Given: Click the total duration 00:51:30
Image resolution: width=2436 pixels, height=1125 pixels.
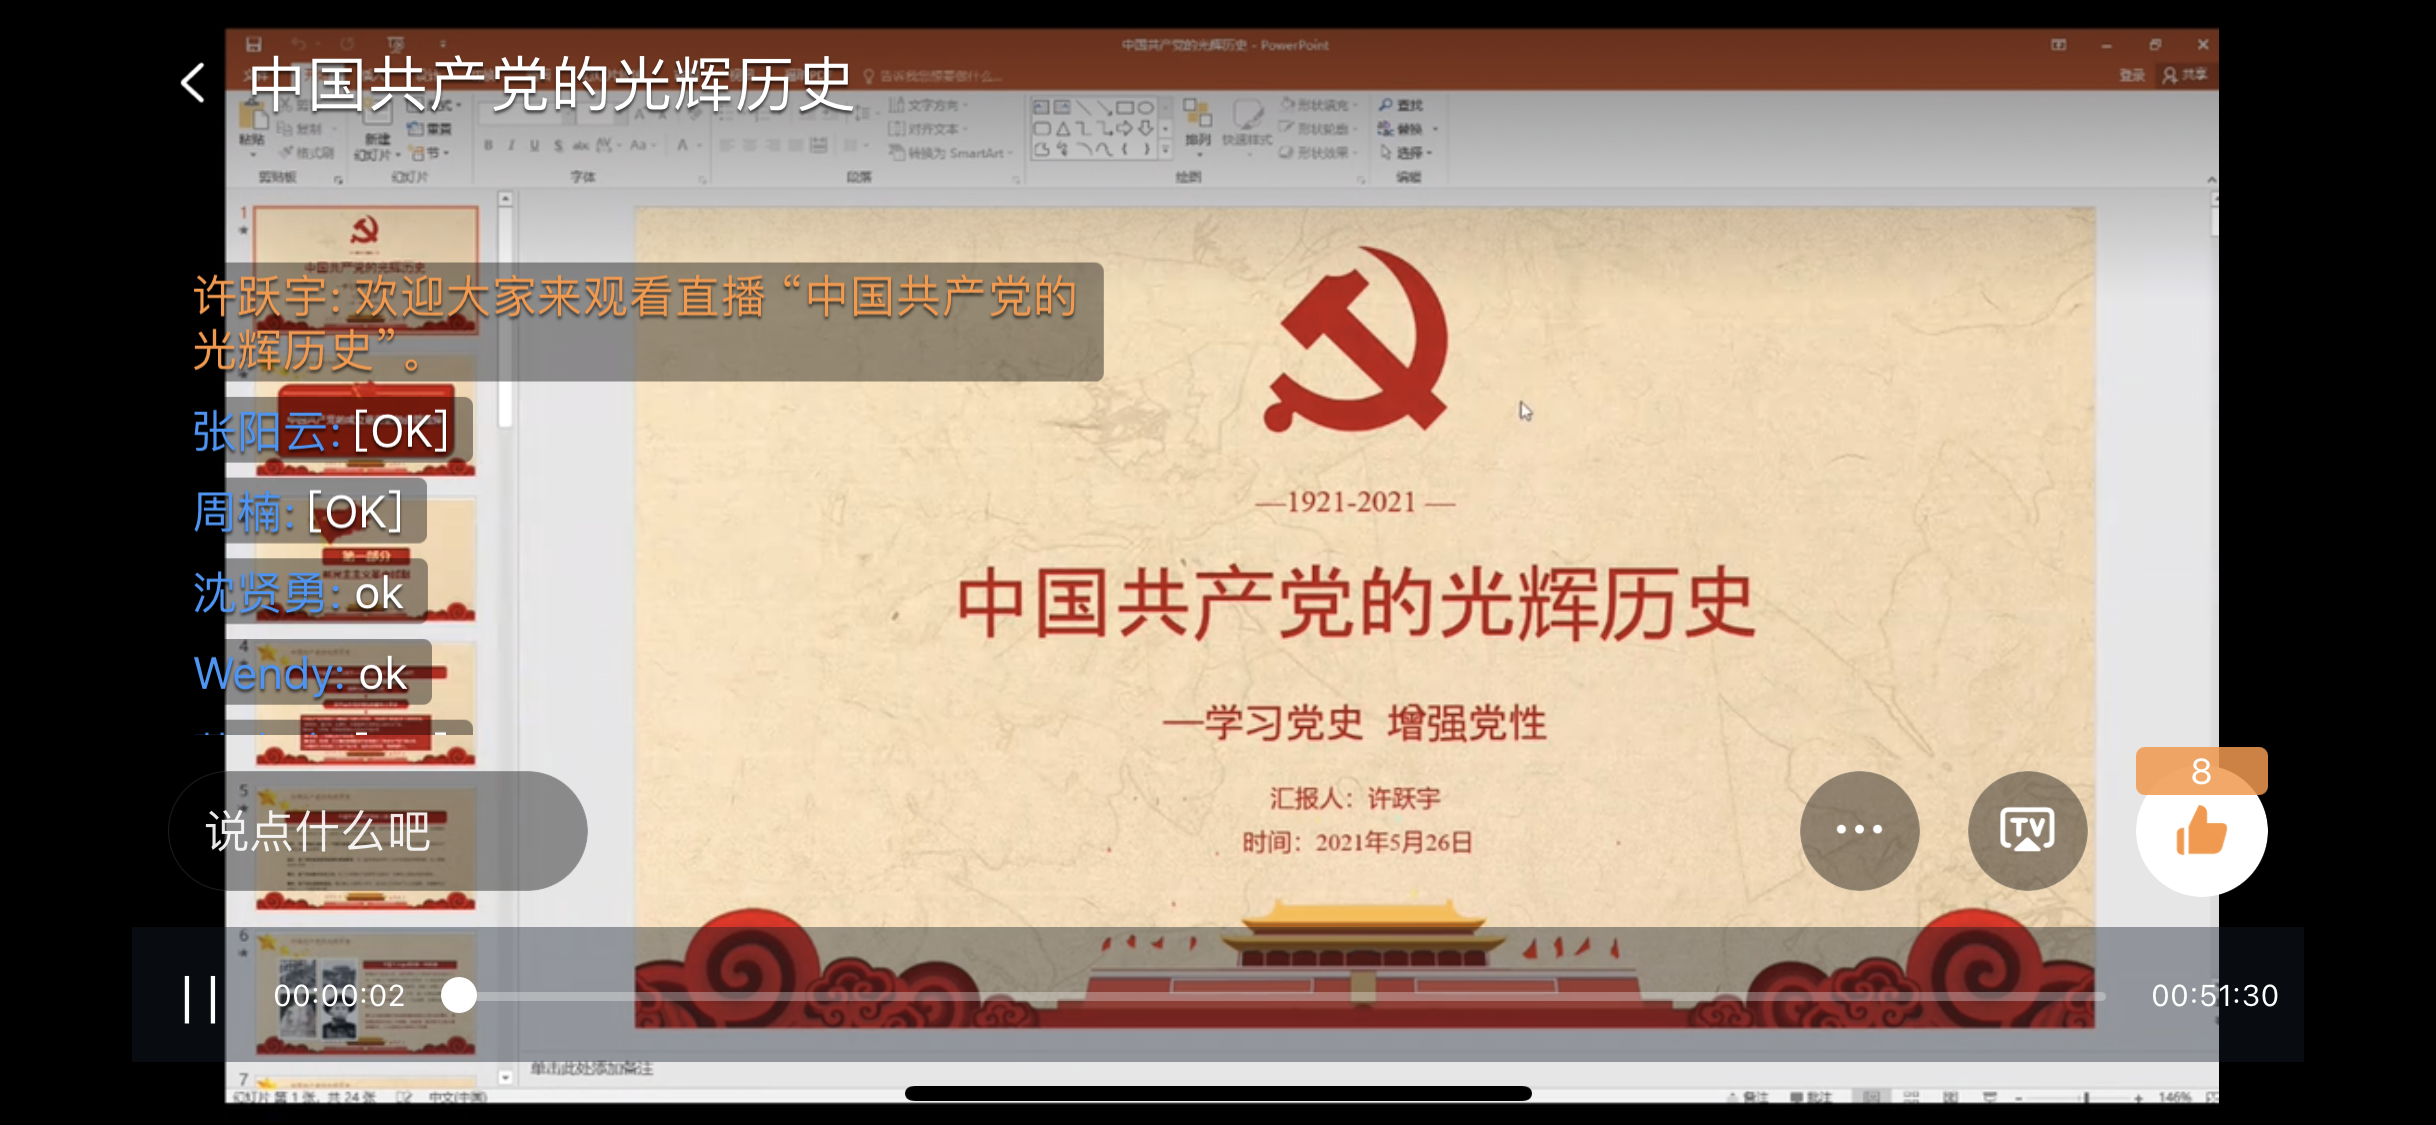Looking at the screenshot, I should coord(2215,996).
